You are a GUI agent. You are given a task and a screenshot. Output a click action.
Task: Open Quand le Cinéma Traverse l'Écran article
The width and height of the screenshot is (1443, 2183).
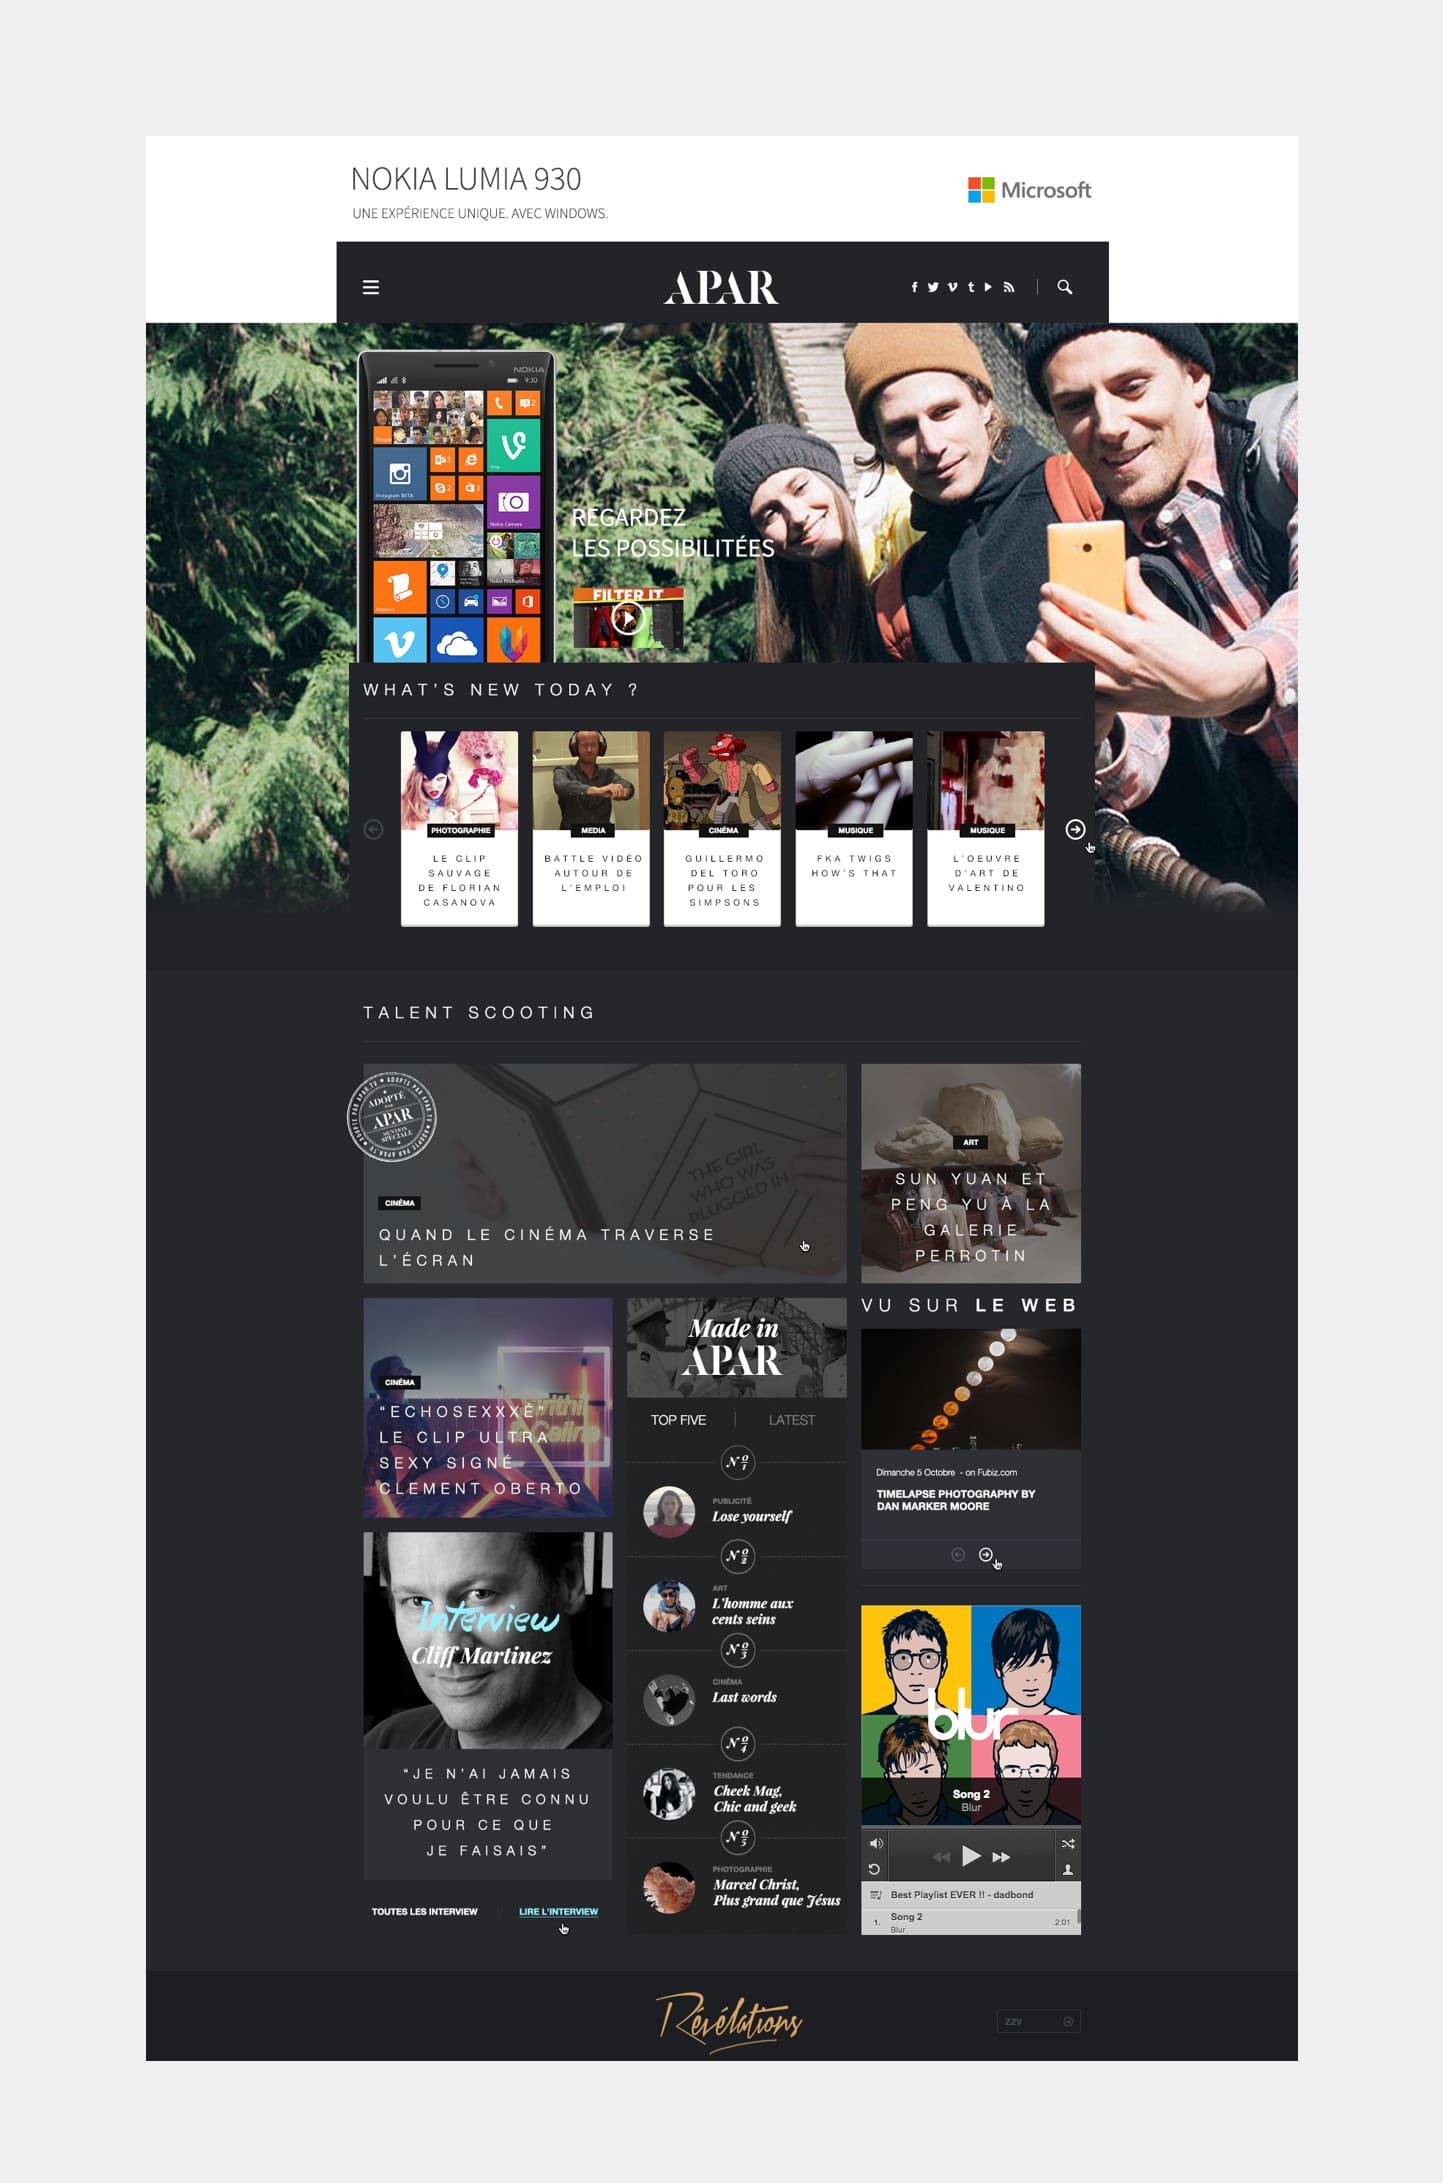tap(605, 1173)
